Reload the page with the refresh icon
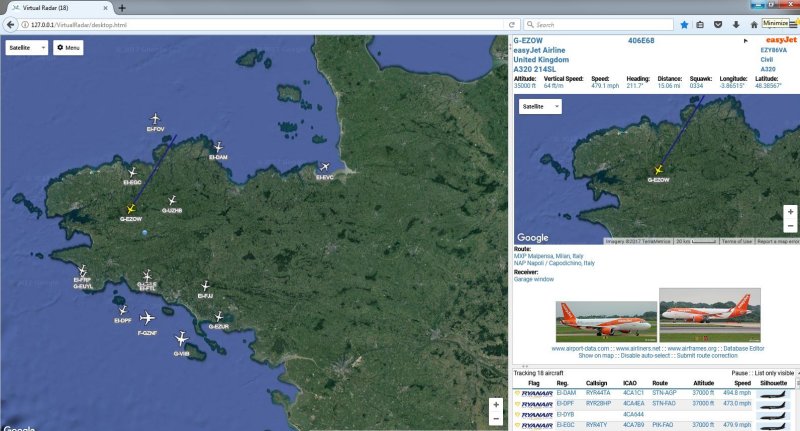This screenshot has height=431, width=800. [x=511, y=24]
